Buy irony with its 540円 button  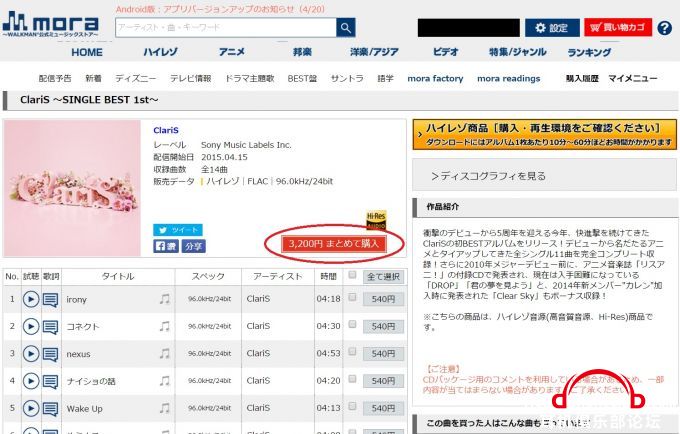(x=383, y=299)
